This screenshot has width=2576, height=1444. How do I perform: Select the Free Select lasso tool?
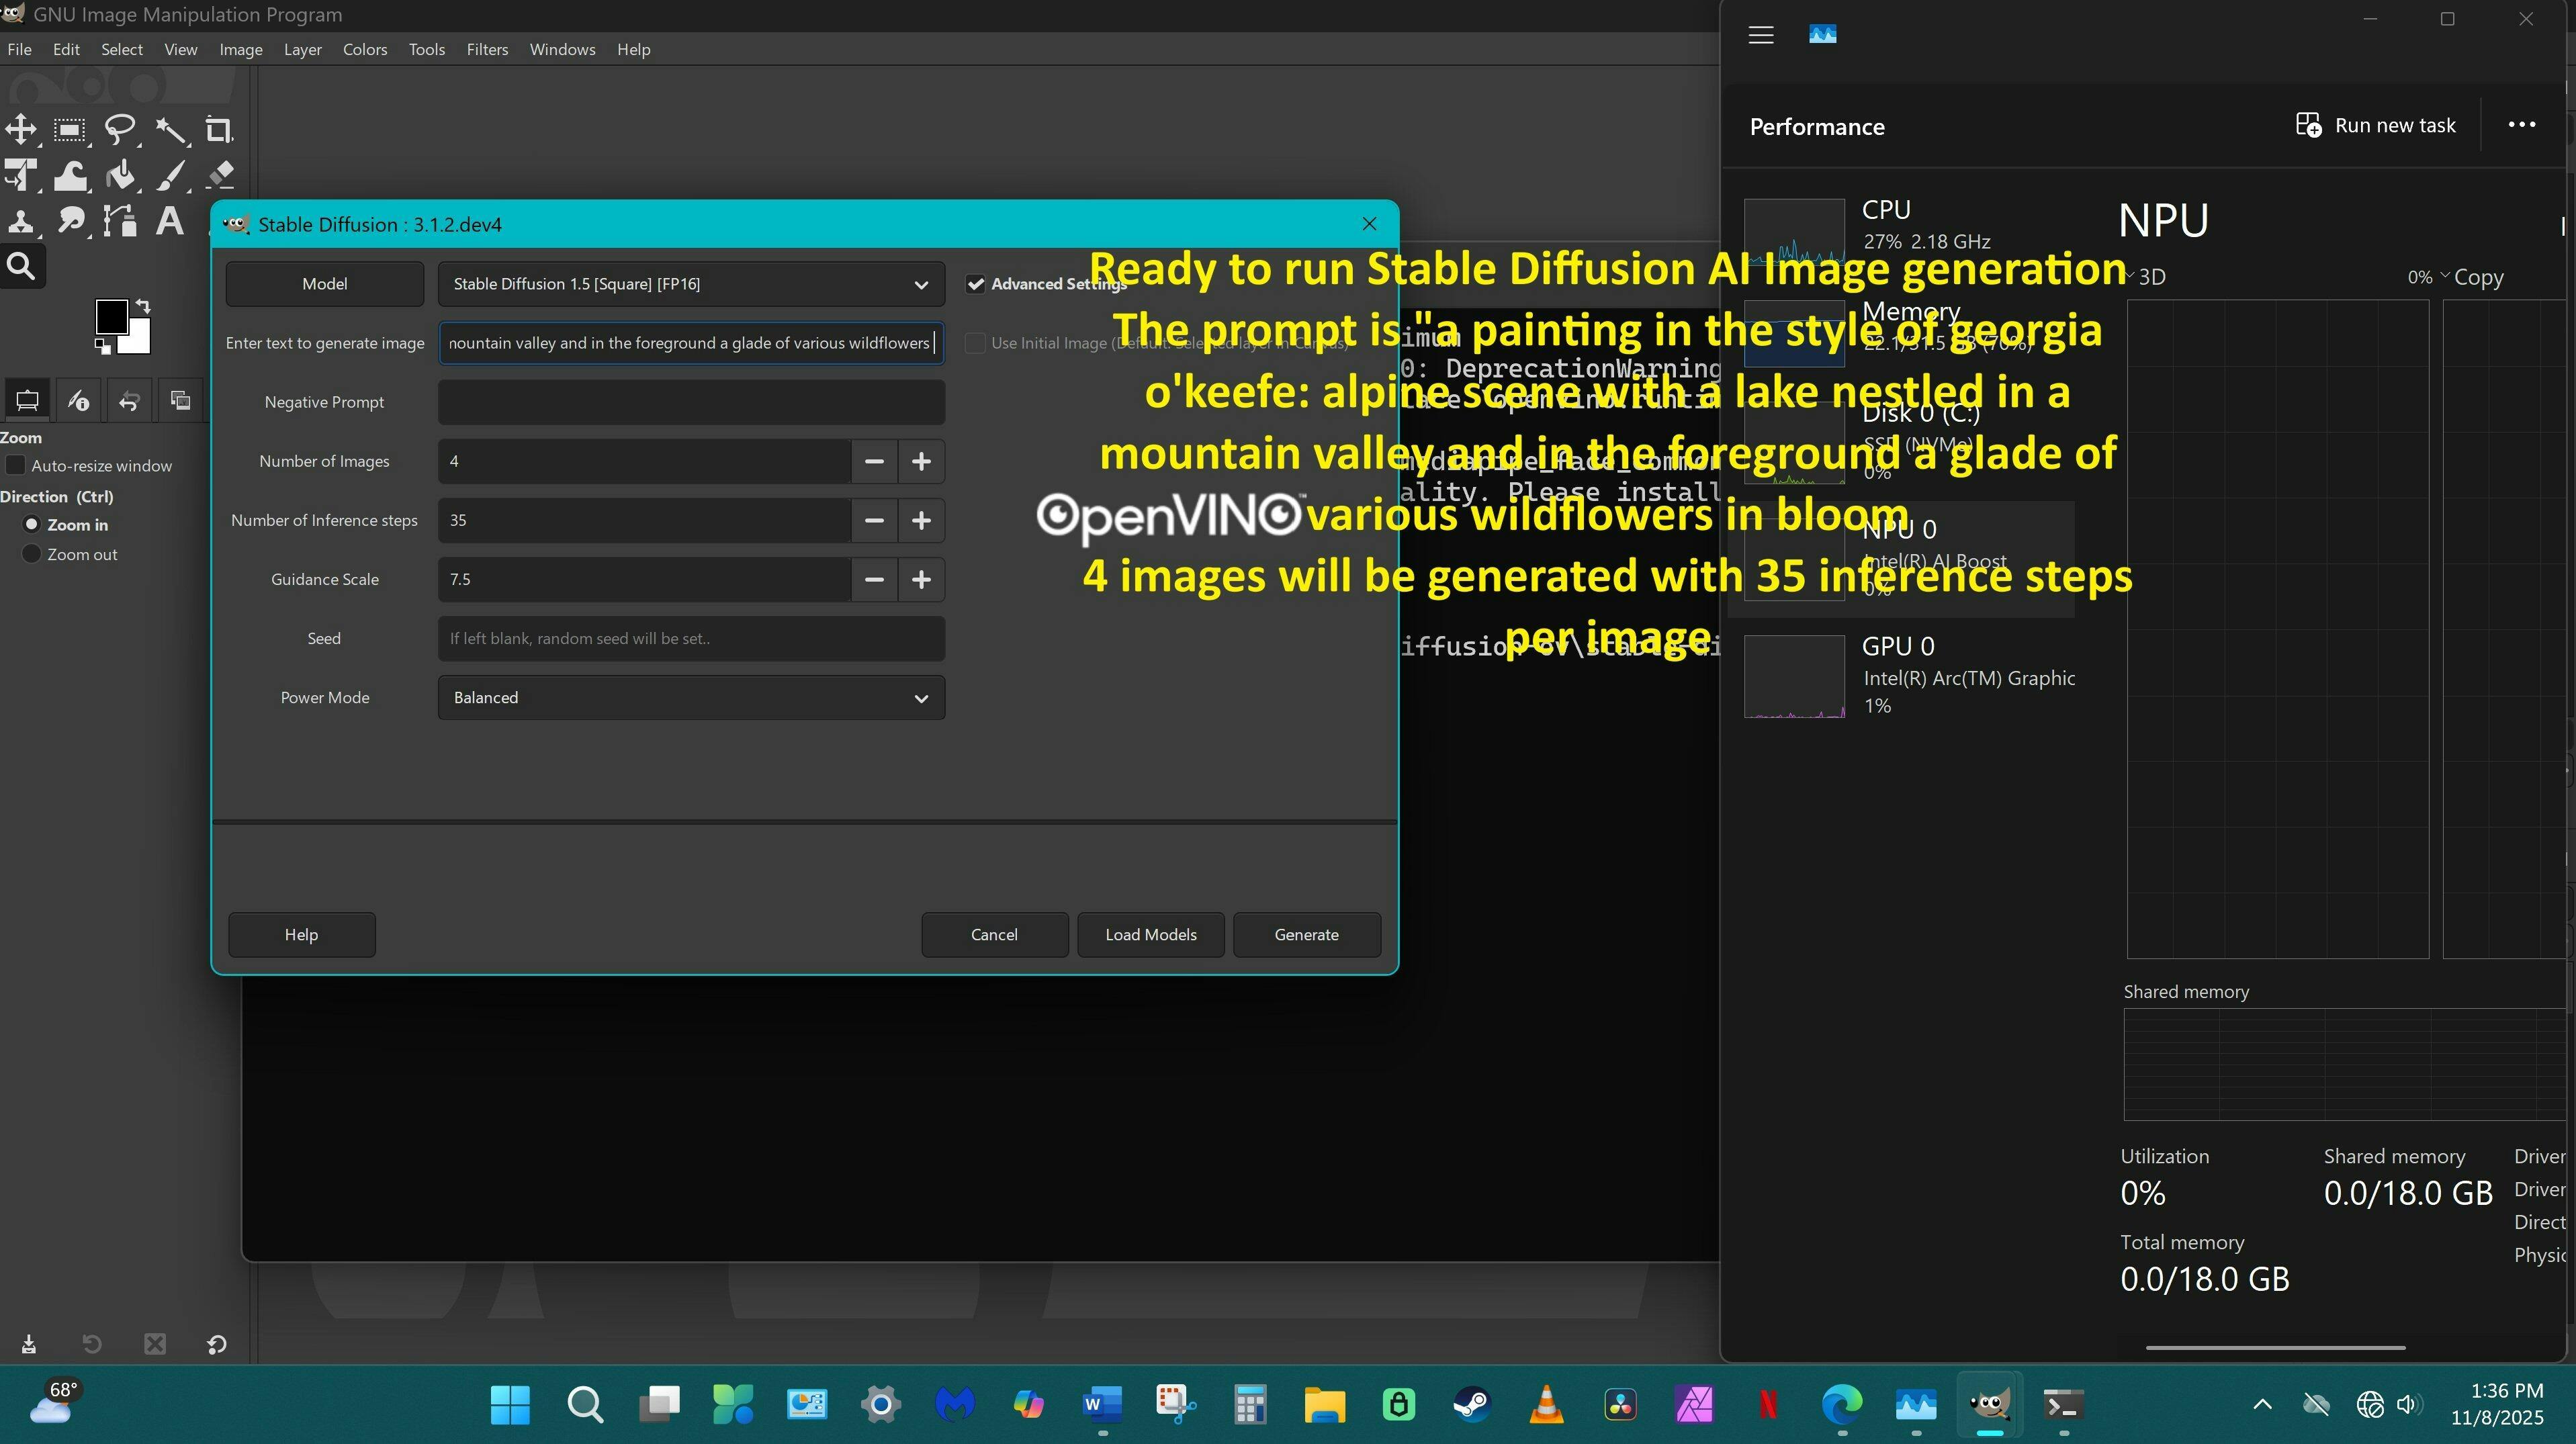[x=120, y=130]
